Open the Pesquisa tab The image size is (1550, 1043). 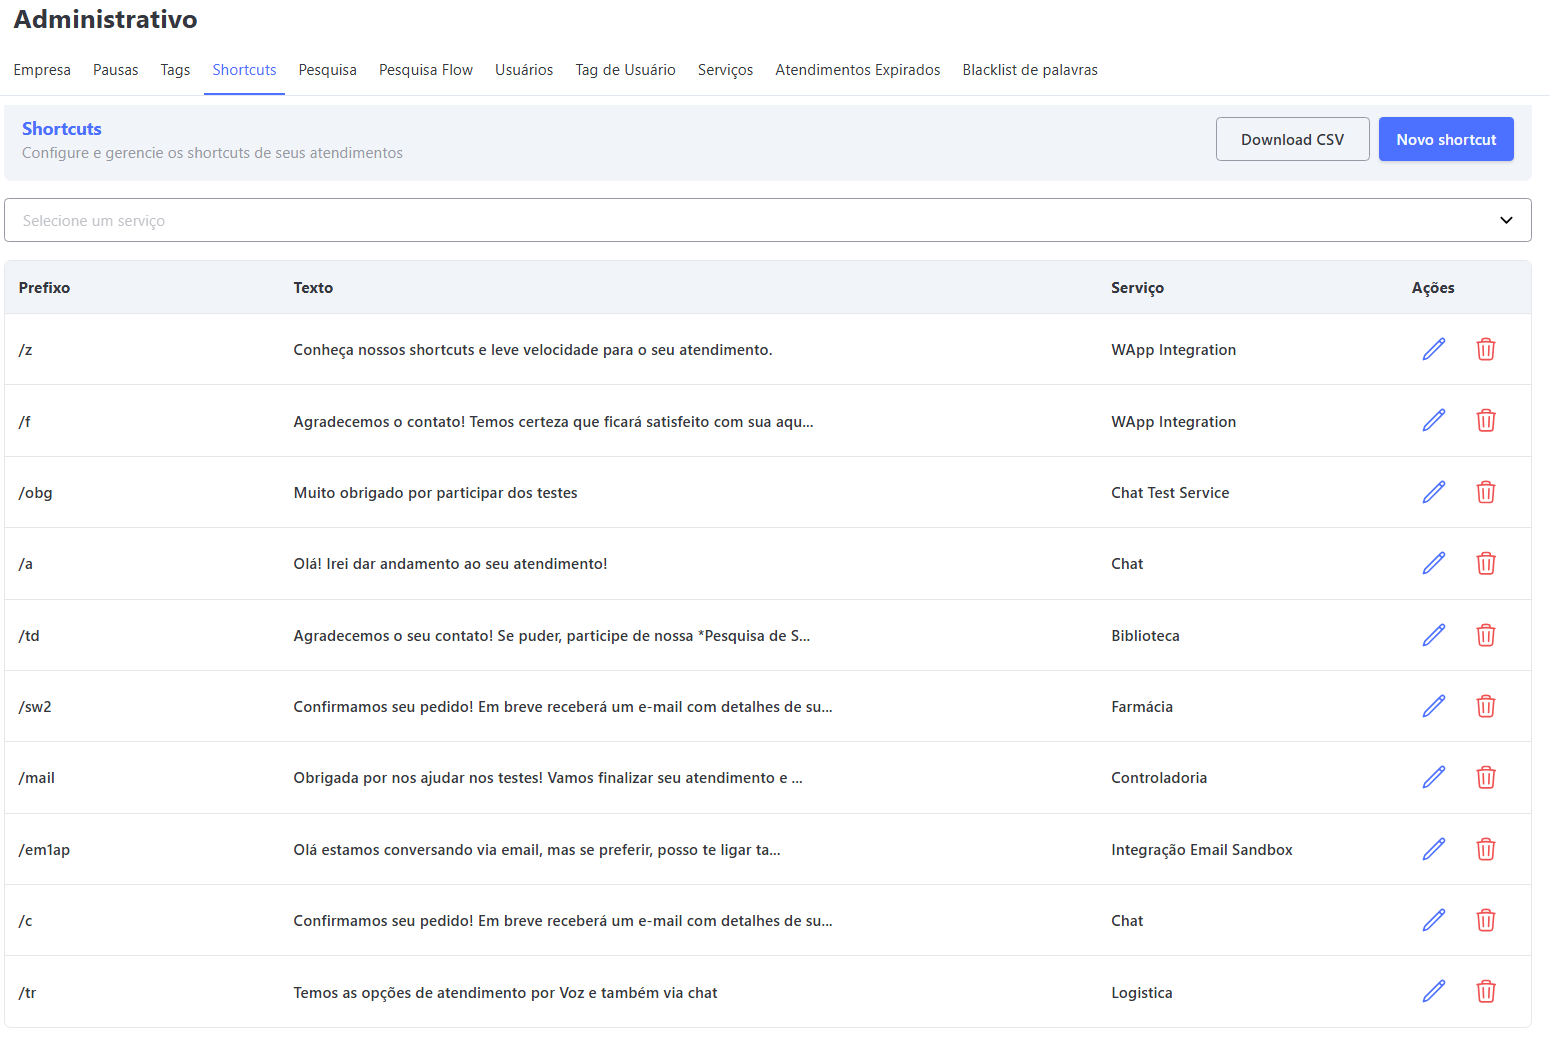(x=328, y=70)
